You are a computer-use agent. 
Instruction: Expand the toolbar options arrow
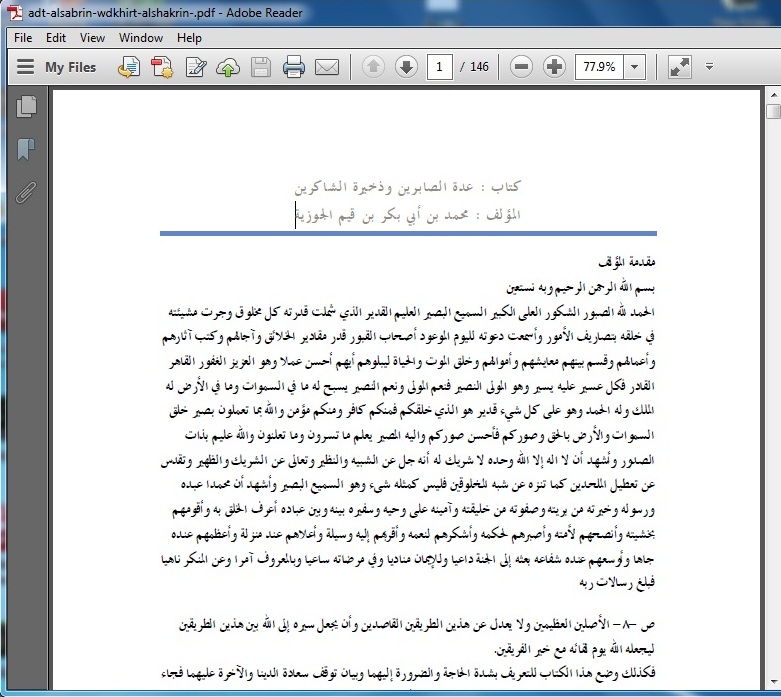(709, 67)
